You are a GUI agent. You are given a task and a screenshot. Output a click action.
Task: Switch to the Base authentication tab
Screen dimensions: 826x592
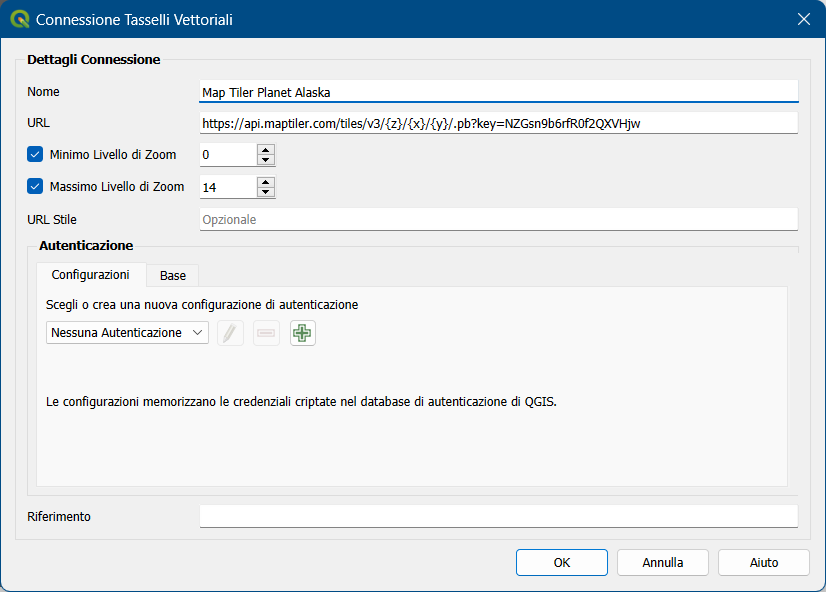173,276
